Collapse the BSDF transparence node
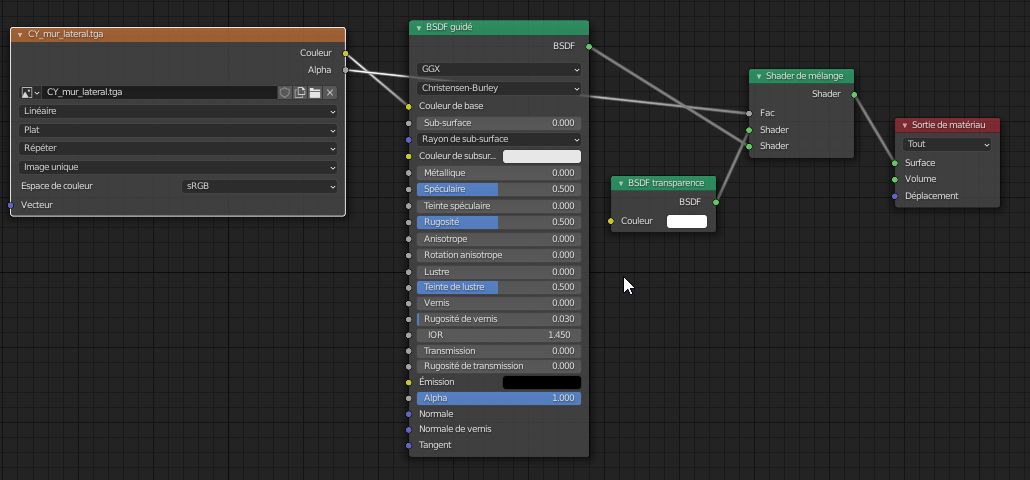The height and width of the screenshot is (480, 1030). (621, 183)
